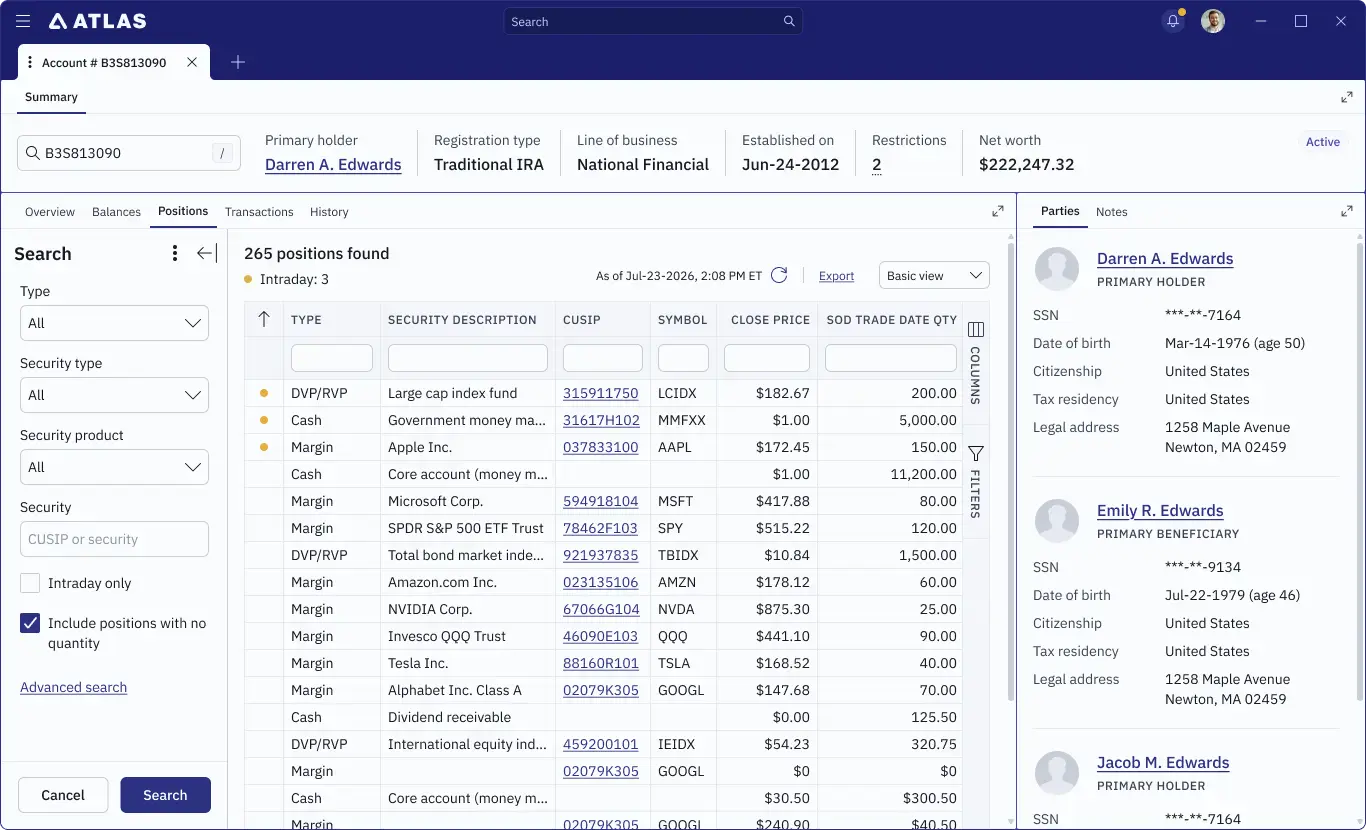Open primary holder Darren A. Edwards link in summary
This screenshot has height=830, width=1366.
pos(333,164)
